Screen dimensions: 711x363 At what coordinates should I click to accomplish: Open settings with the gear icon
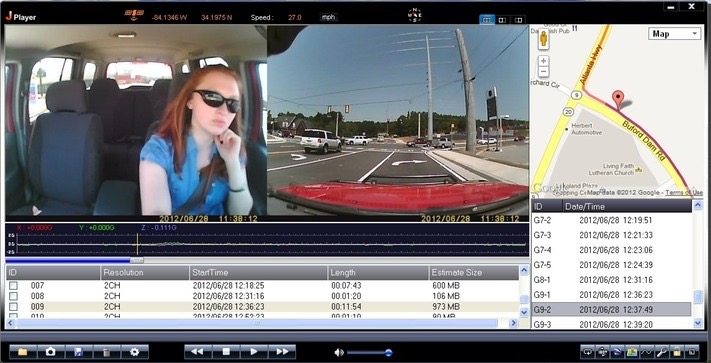[x=135, y=352]
